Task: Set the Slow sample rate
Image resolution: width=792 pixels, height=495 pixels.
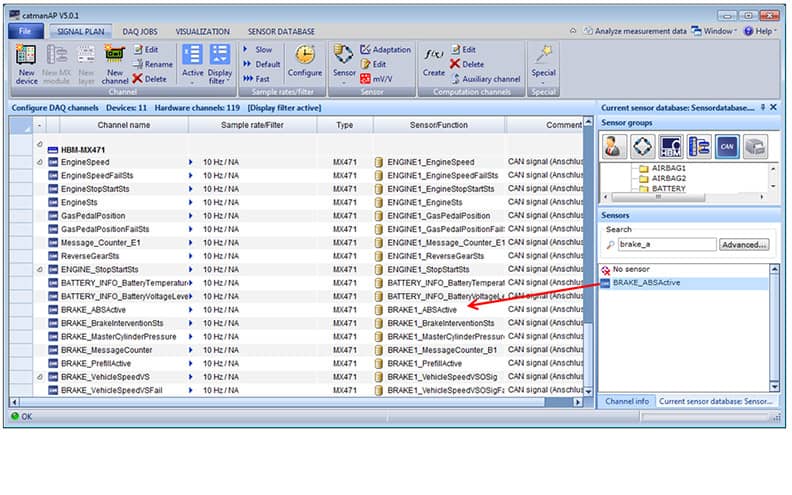Action: coord(258,50)
